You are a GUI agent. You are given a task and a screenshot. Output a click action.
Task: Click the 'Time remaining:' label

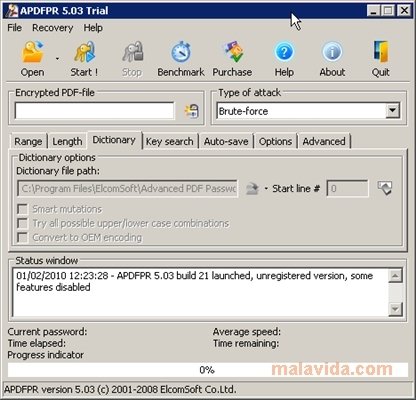[246, 343]
